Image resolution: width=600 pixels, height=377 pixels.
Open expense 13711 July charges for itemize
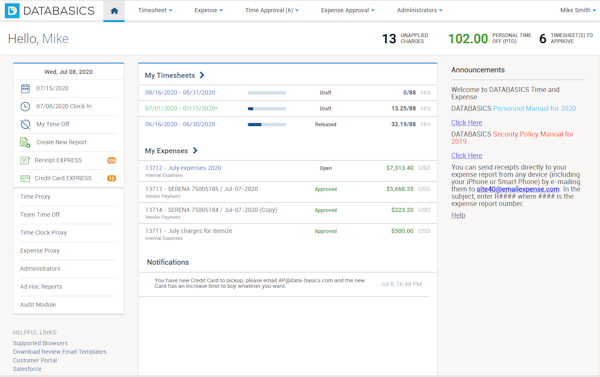point(189,231)
